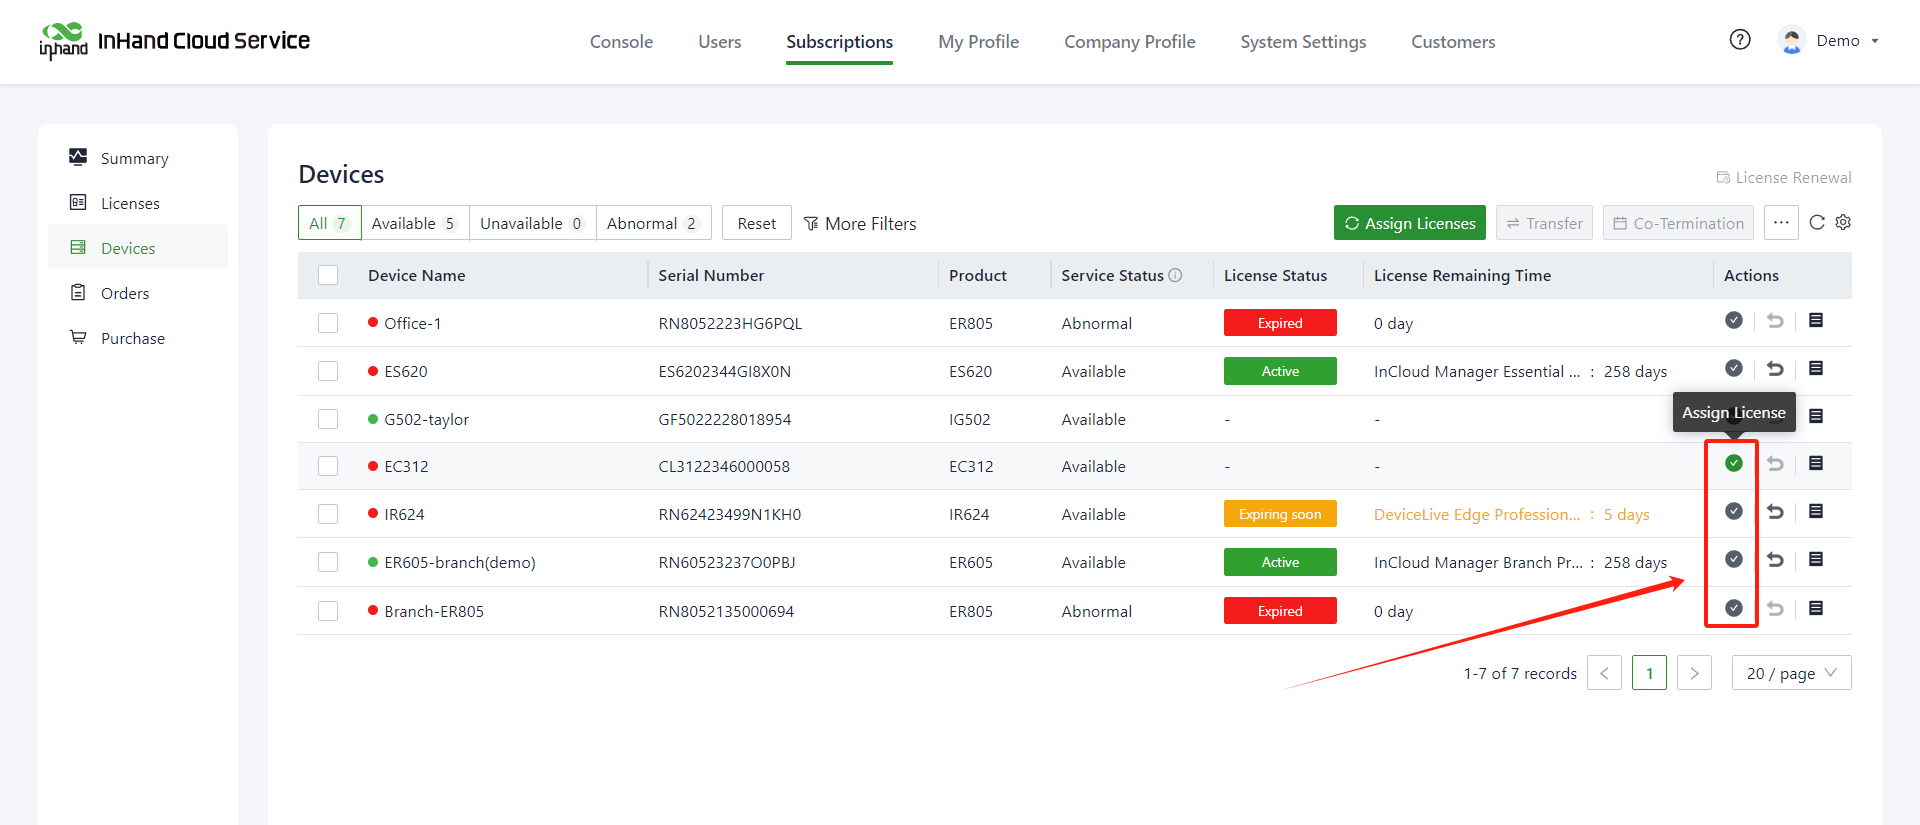The image size is (1920, 825).
Task: Open the table column settings gear icon
Action: point(1843,222)
